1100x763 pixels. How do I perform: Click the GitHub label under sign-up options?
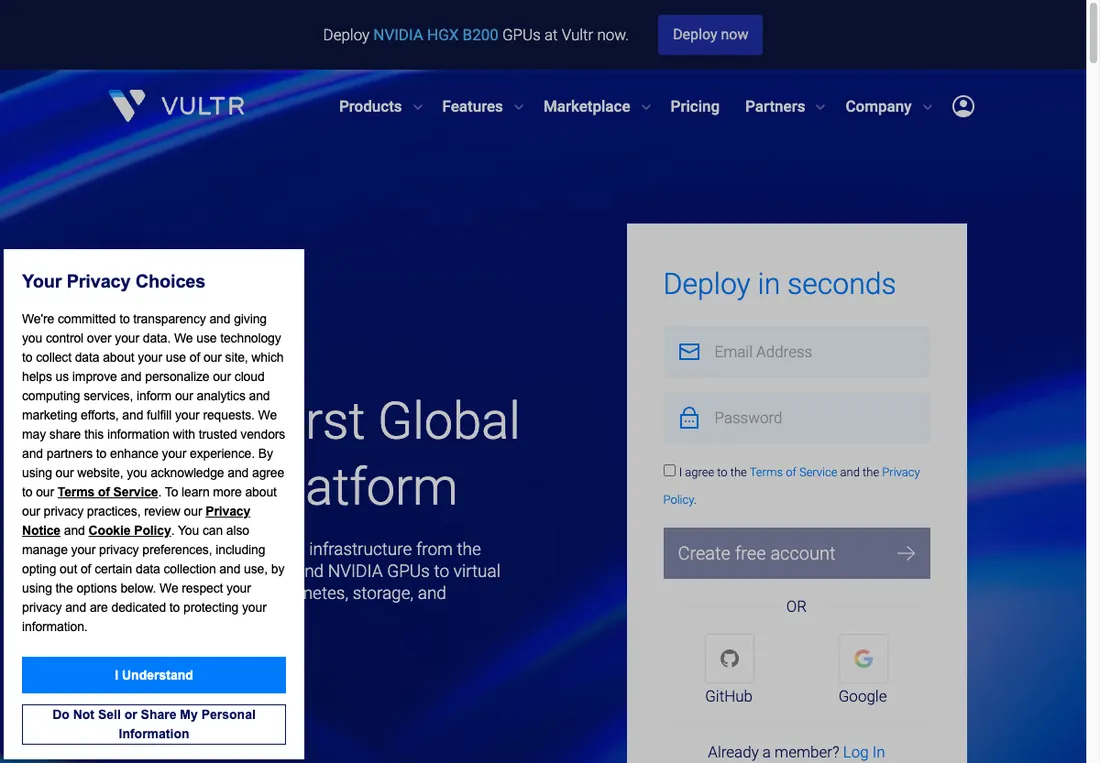(x=728, y=696)
